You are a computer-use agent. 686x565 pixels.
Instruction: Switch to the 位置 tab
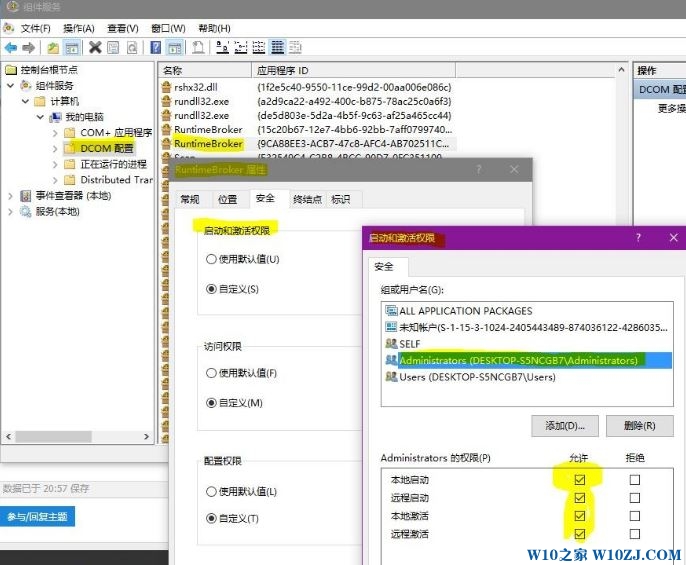228,200
